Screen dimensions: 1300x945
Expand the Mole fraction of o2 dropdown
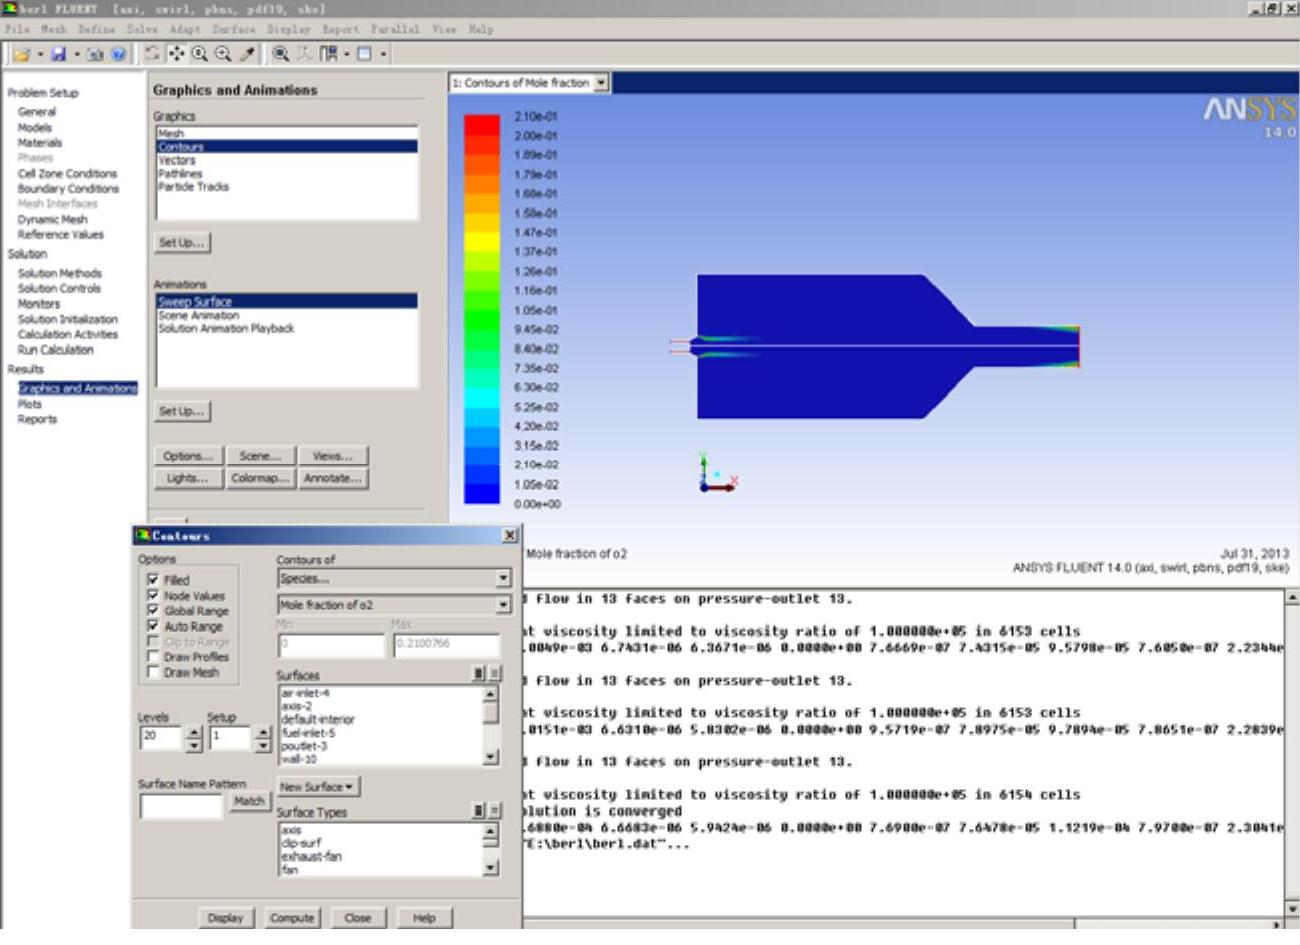click(503, 605)
